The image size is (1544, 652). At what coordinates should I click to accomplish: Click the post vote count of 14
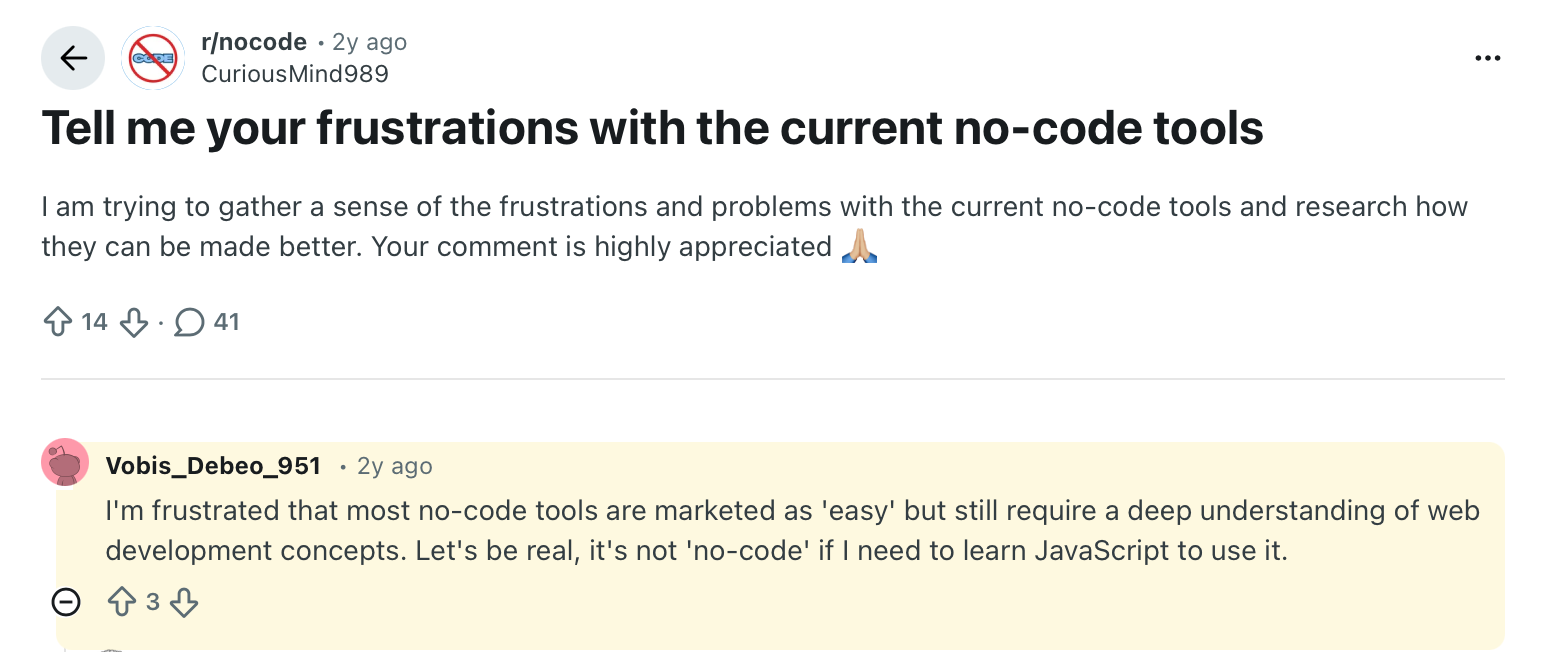click(x=94, y=322)
